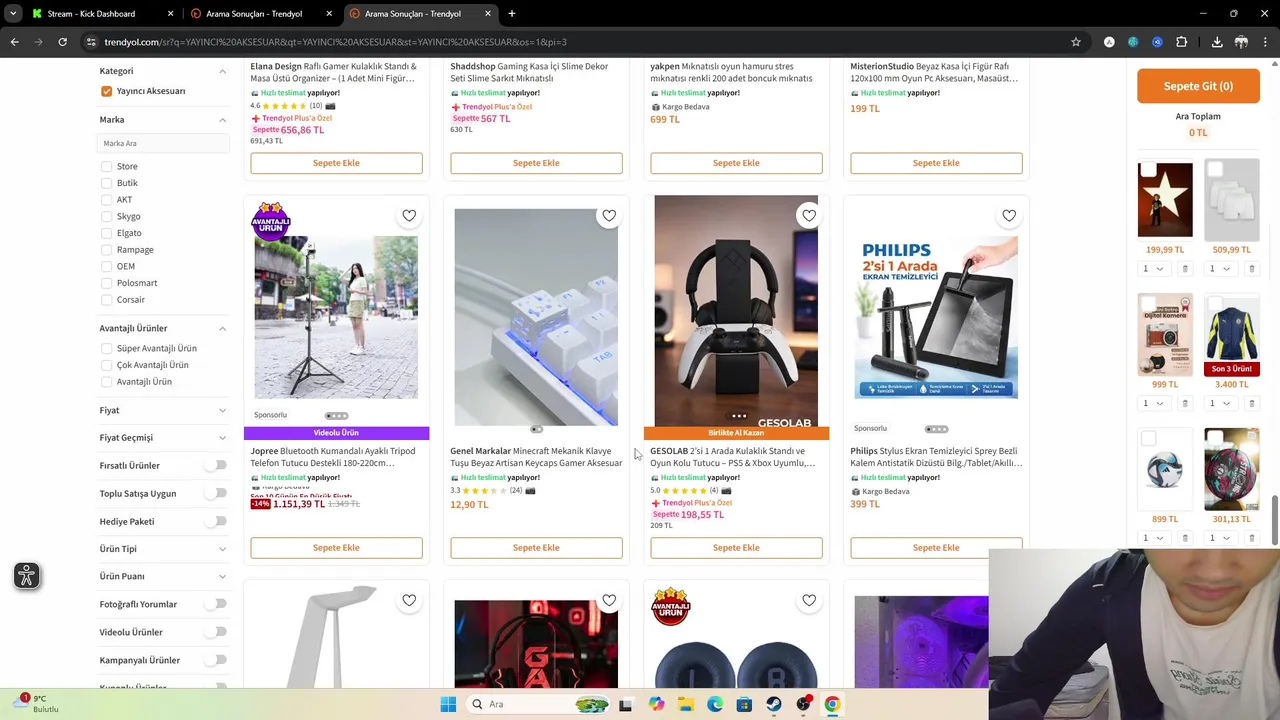Delete the 509,99 TL cart item
Image resolution: width=1280 pixels, height=720 pixels.
coord(1251,269)
